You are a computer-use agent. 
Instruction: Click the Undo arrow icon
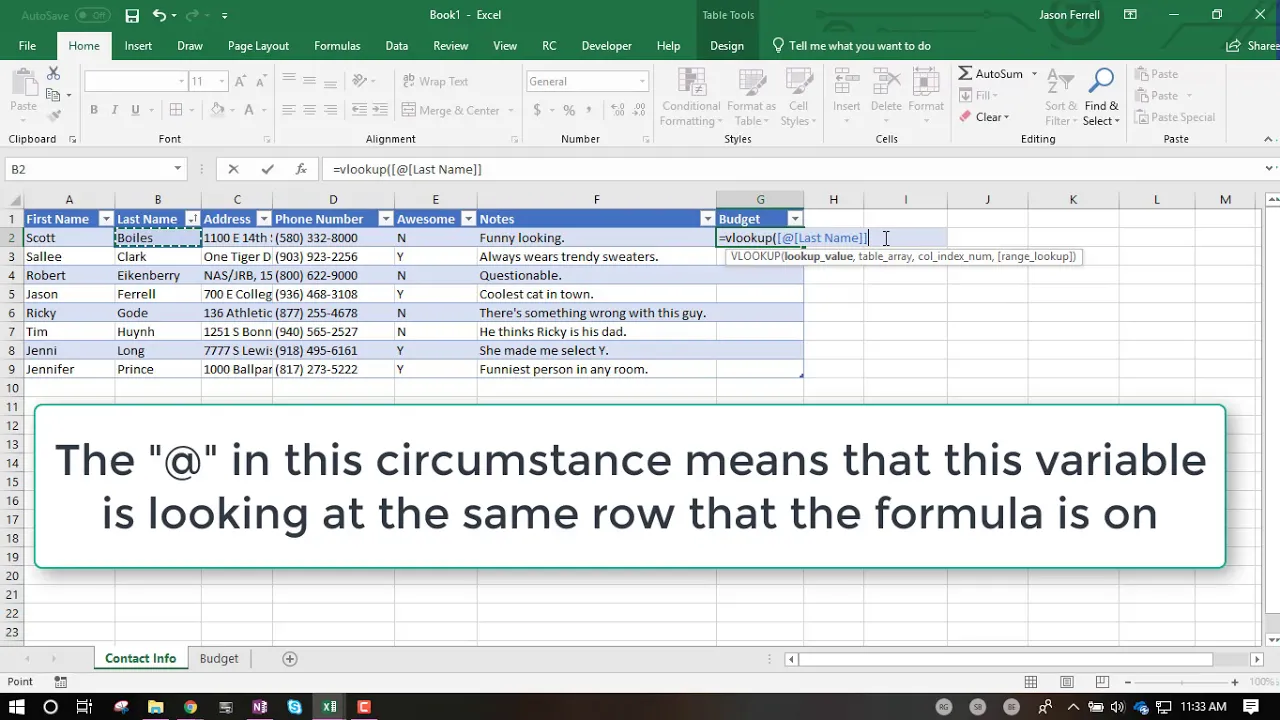coord(160,15)
